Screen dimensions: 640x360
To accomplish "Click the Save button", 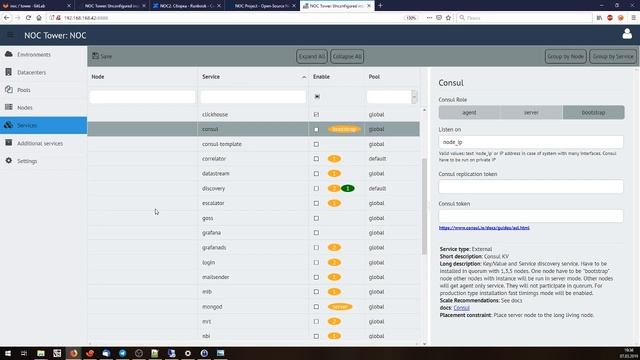I will [102, 56].
